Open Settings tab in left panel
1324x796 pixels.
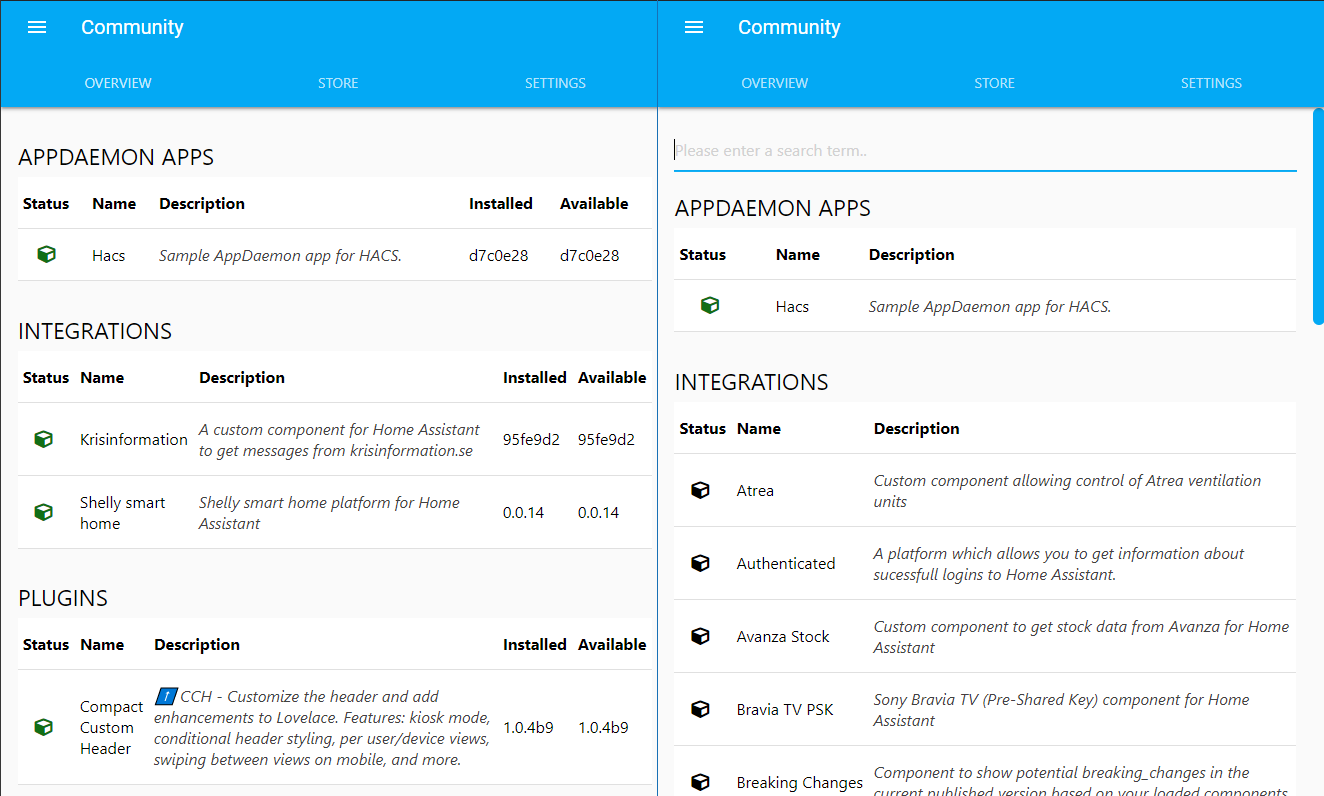[555, 83]
